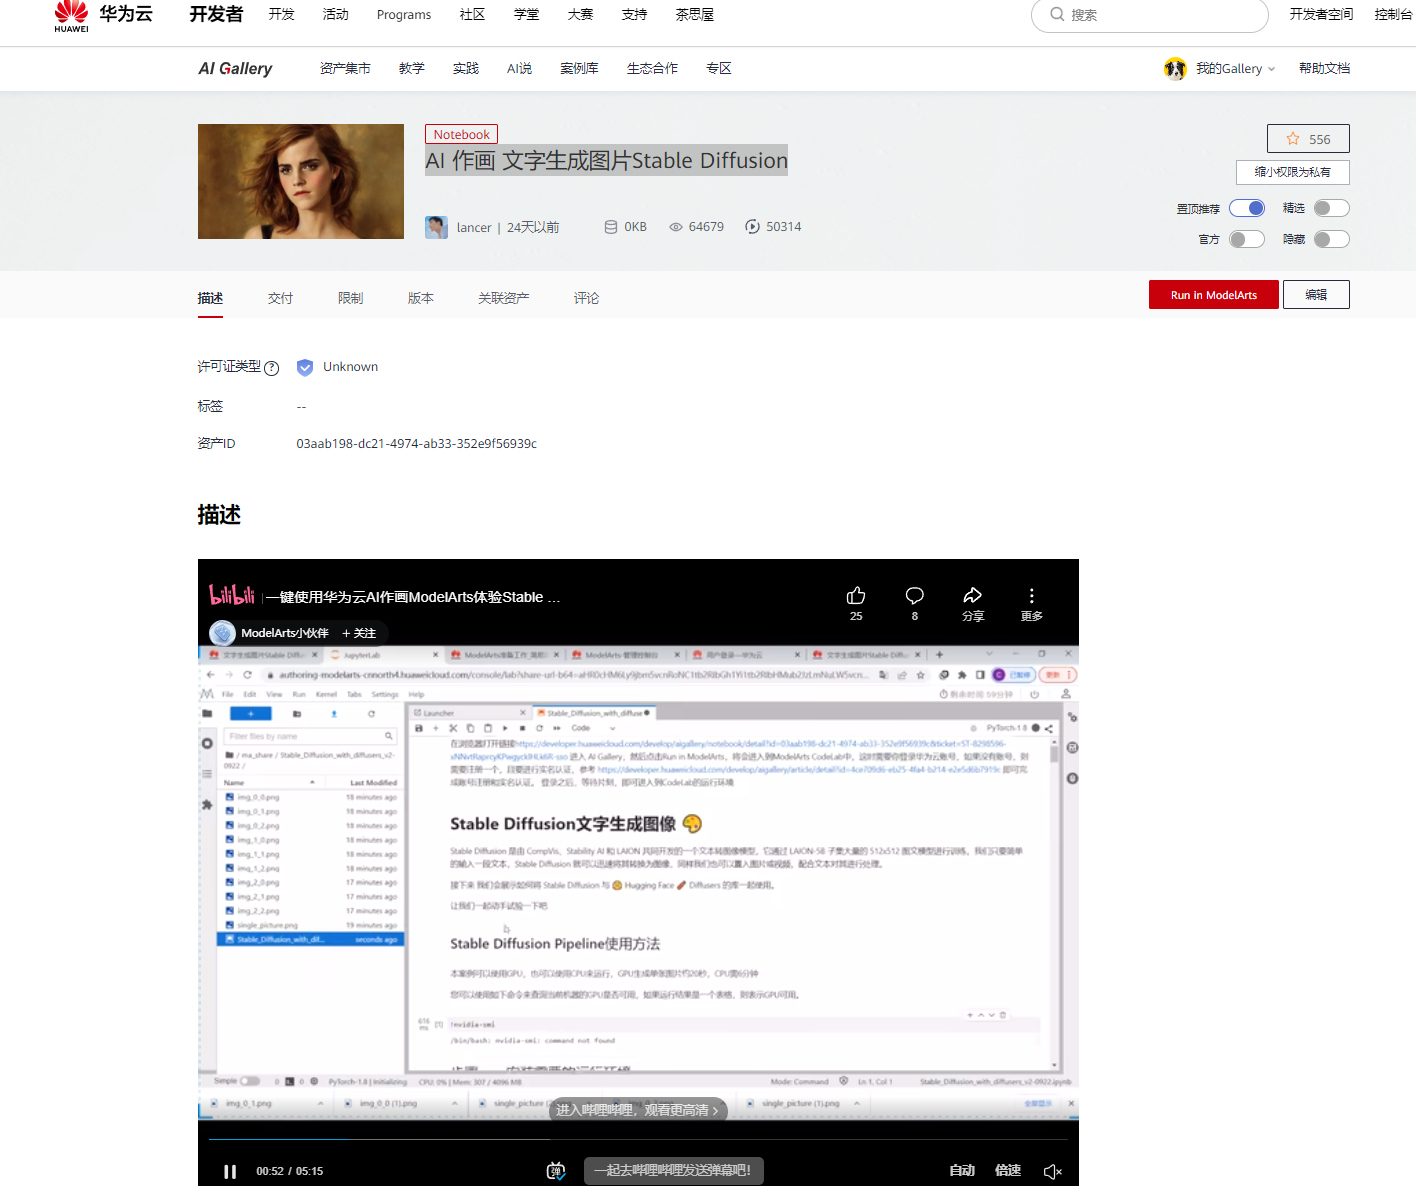This screenshot has width=1416, height=1186.
Task: Open the 活动 top menu
Action: click(x=335, y=14)
